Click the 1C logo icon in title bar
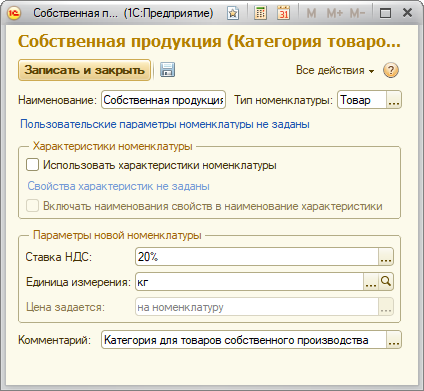 [14, 13]
